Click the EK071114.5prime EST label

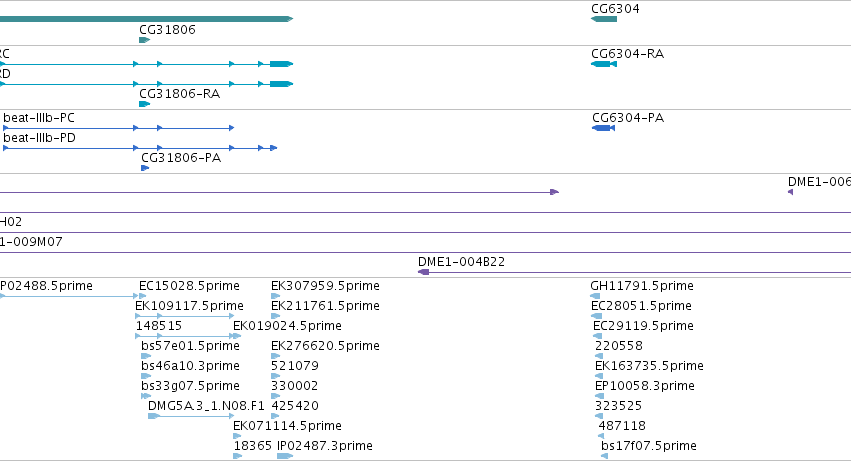[x=287, y=426]
